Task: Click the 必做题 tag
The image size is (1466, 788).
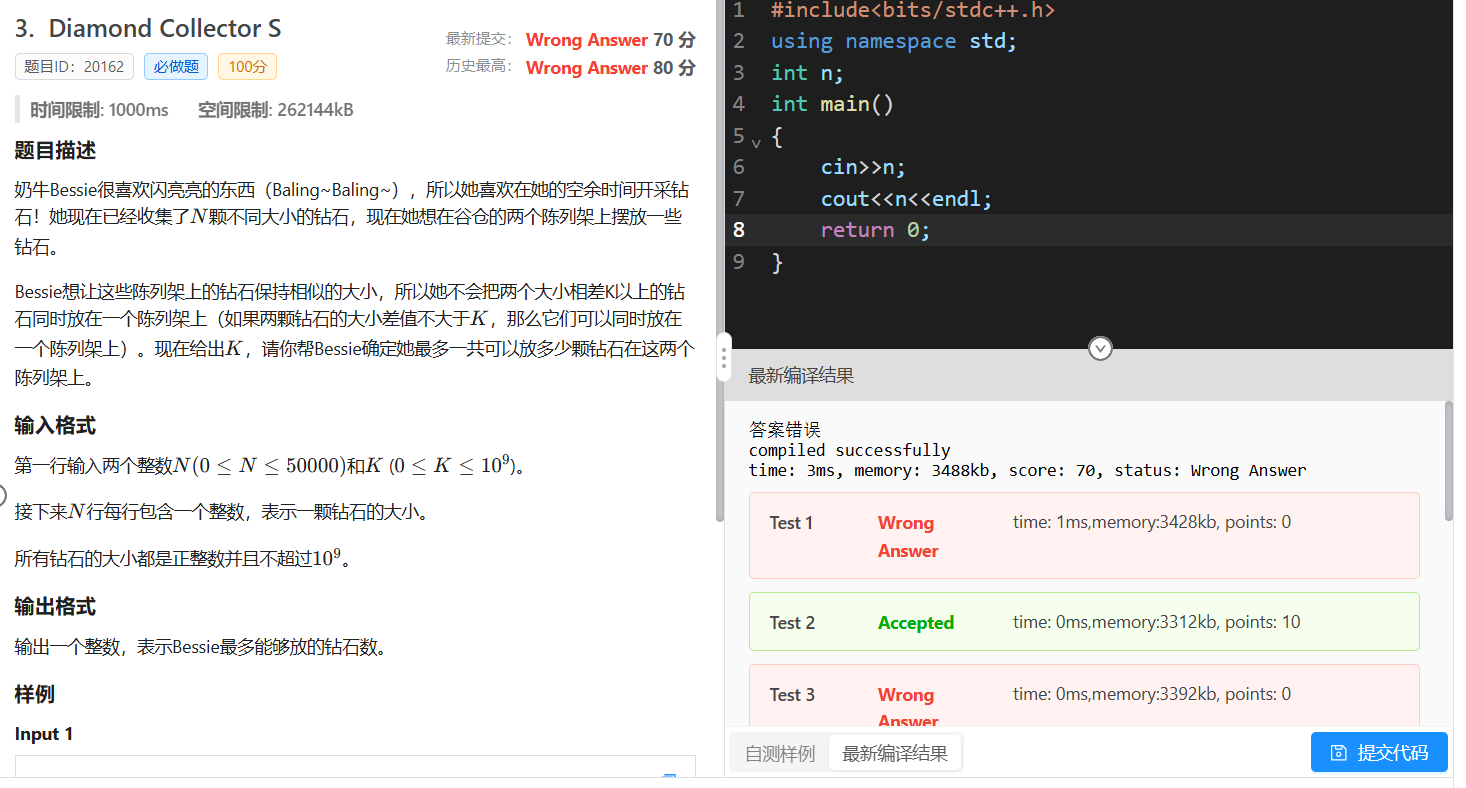Action: 176,67
